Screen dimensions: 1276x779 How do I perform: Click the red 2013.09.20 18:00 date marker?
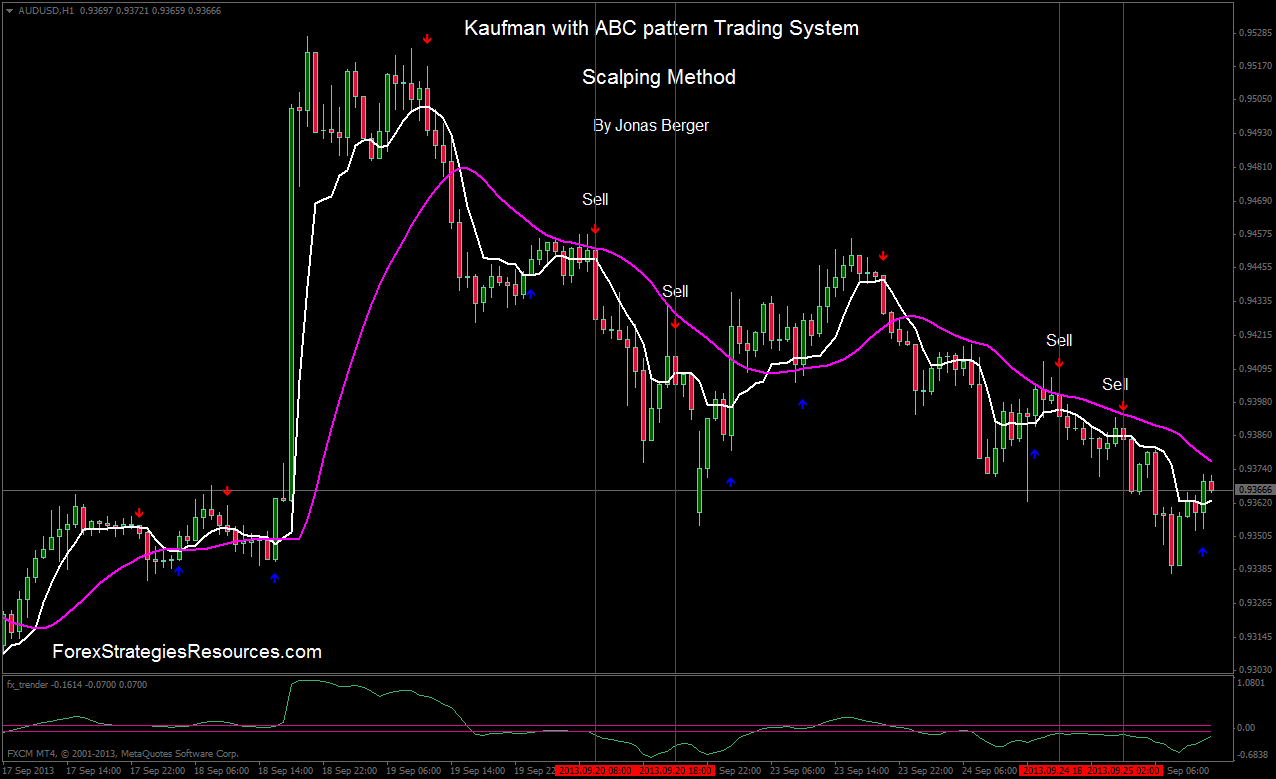677,772
